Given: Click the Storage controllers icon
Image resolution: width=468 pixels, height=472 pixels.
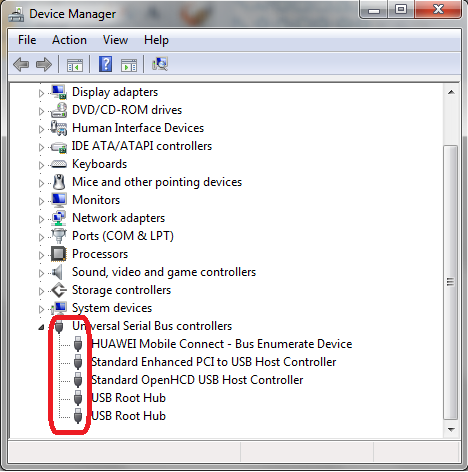Looking at the screenshot, I should (59, 290).
